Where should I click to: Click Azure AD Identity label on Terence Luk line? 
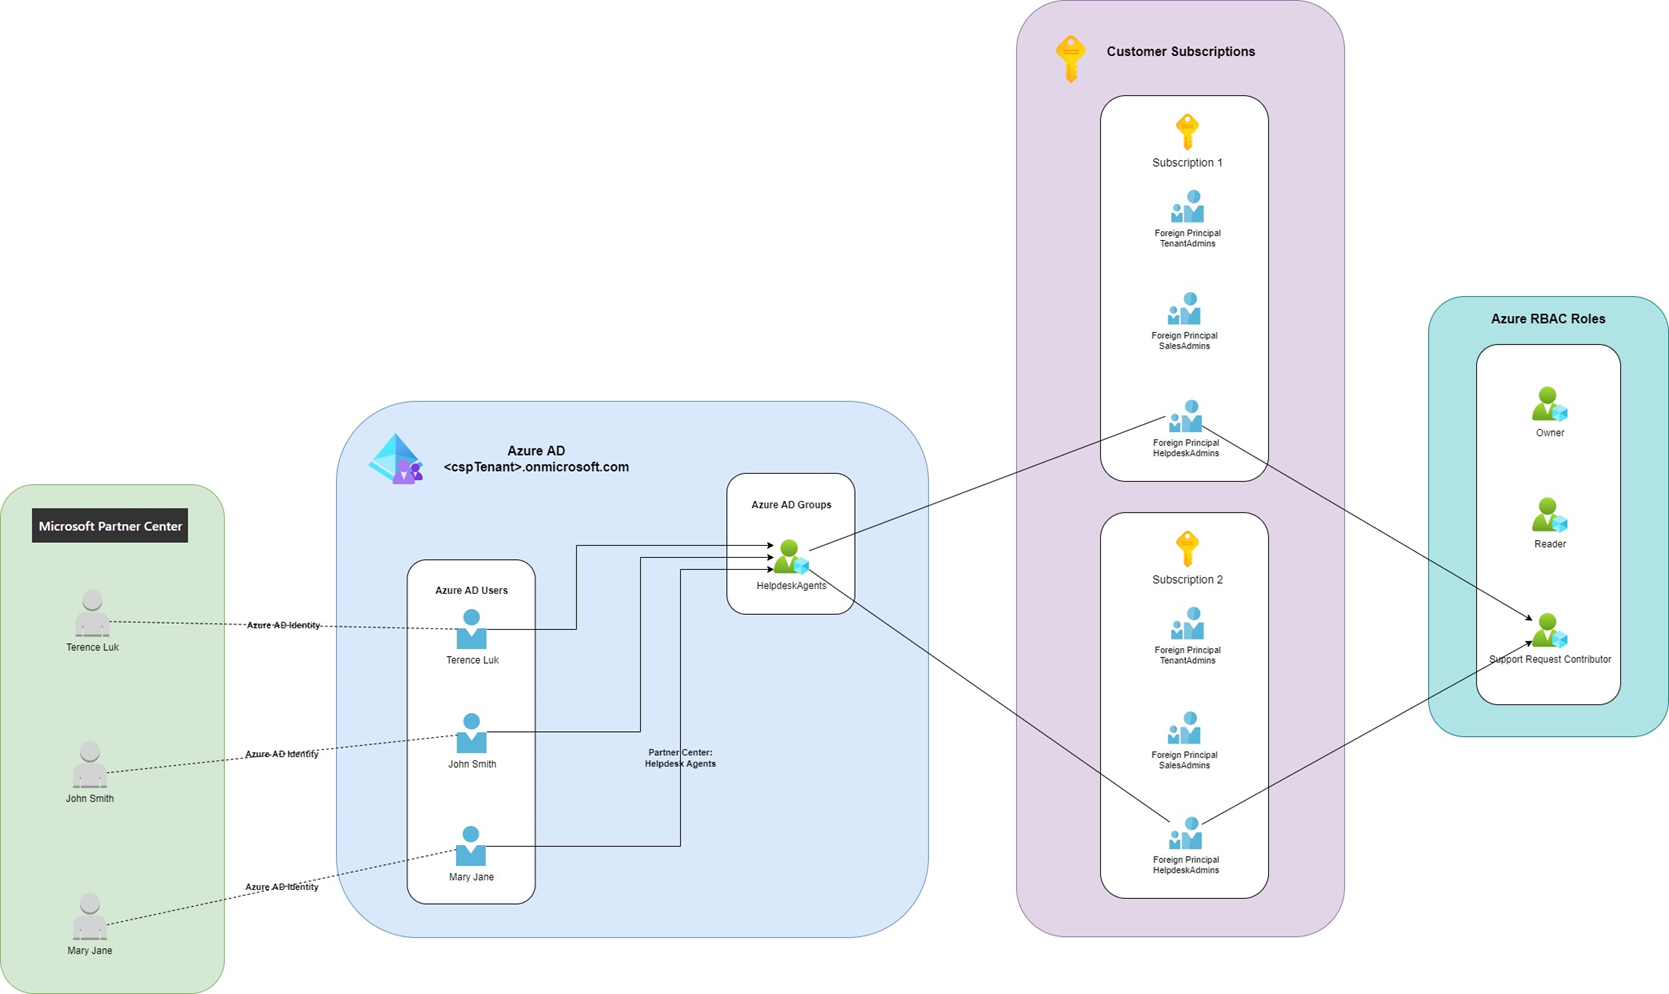(284, 625)
